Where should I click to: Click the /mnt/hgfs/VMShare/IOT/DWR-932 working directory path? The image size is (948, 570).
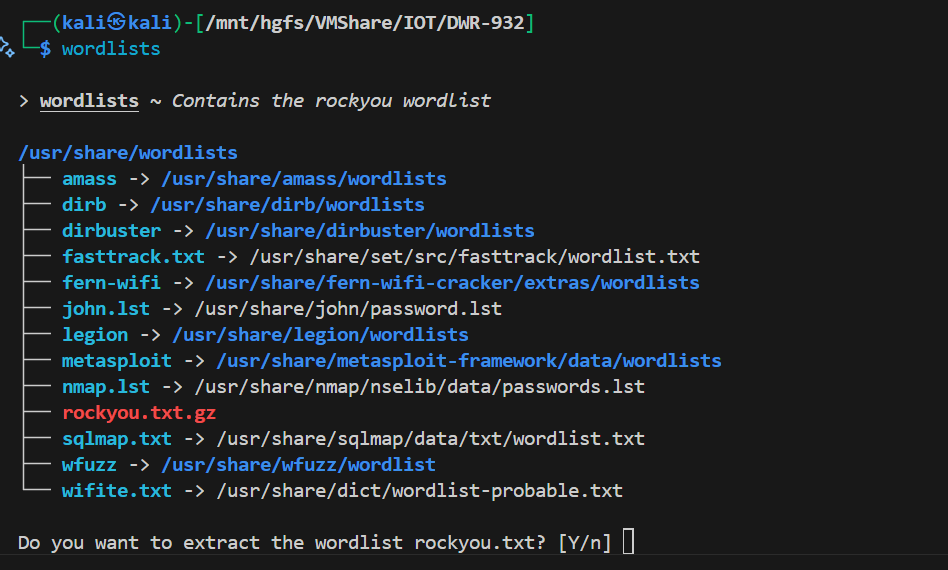(364, 23)
